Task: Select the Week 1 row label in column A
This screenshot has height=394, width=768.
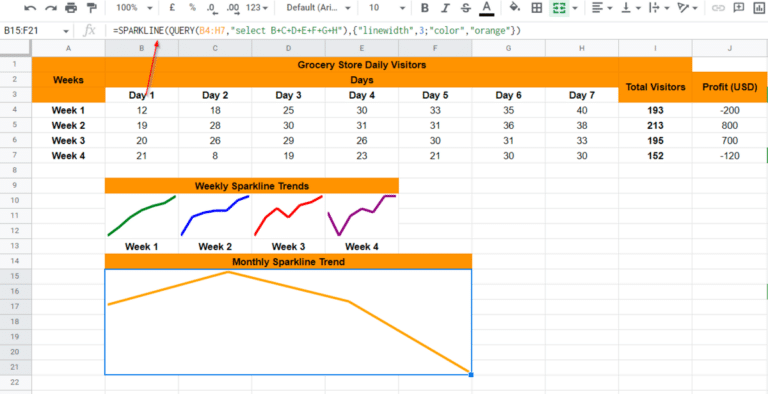Action: pyautogui.click(x=68, y=110)
